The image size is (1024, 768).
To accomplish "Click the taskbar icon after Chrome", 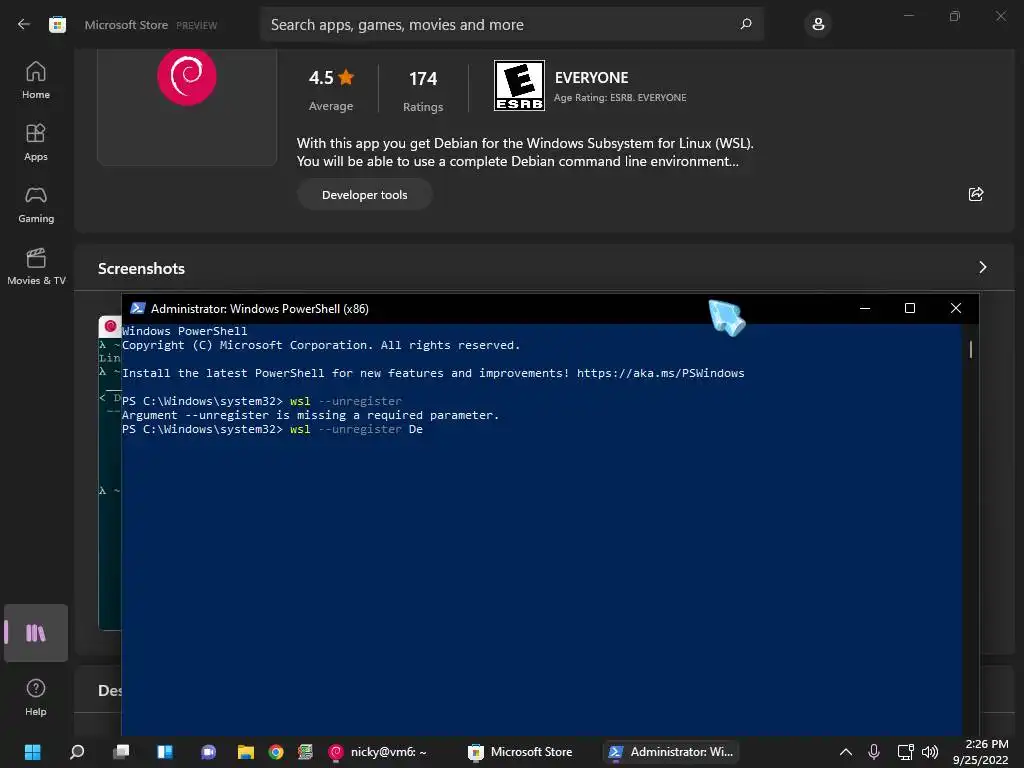I will click(x=306, y=752).
